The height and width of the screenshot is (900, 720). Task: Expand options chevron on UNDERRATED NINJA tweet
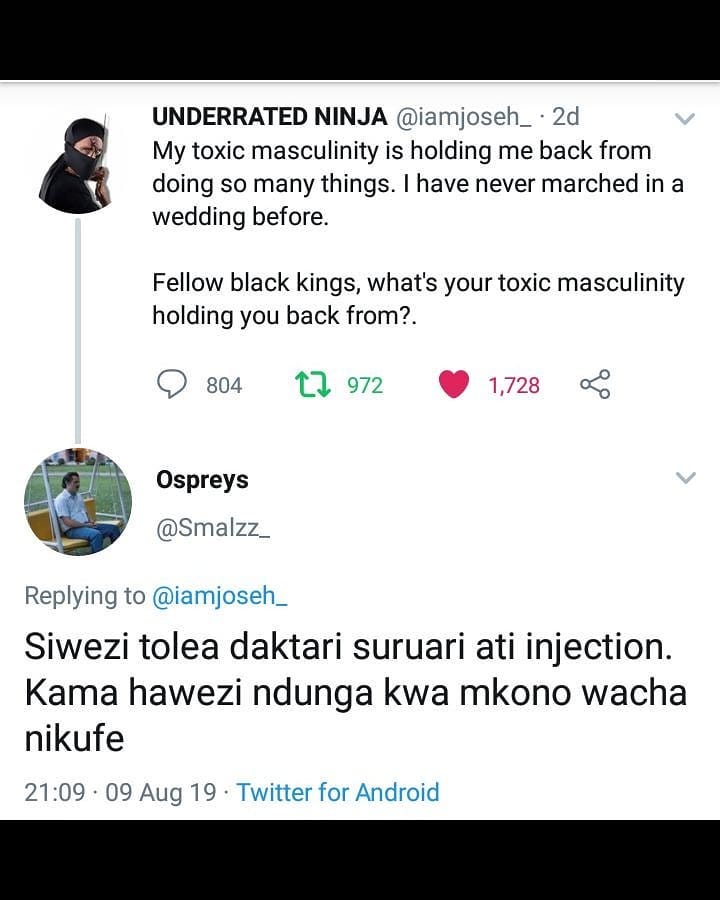pyautogui.click(x=684, y=119)
